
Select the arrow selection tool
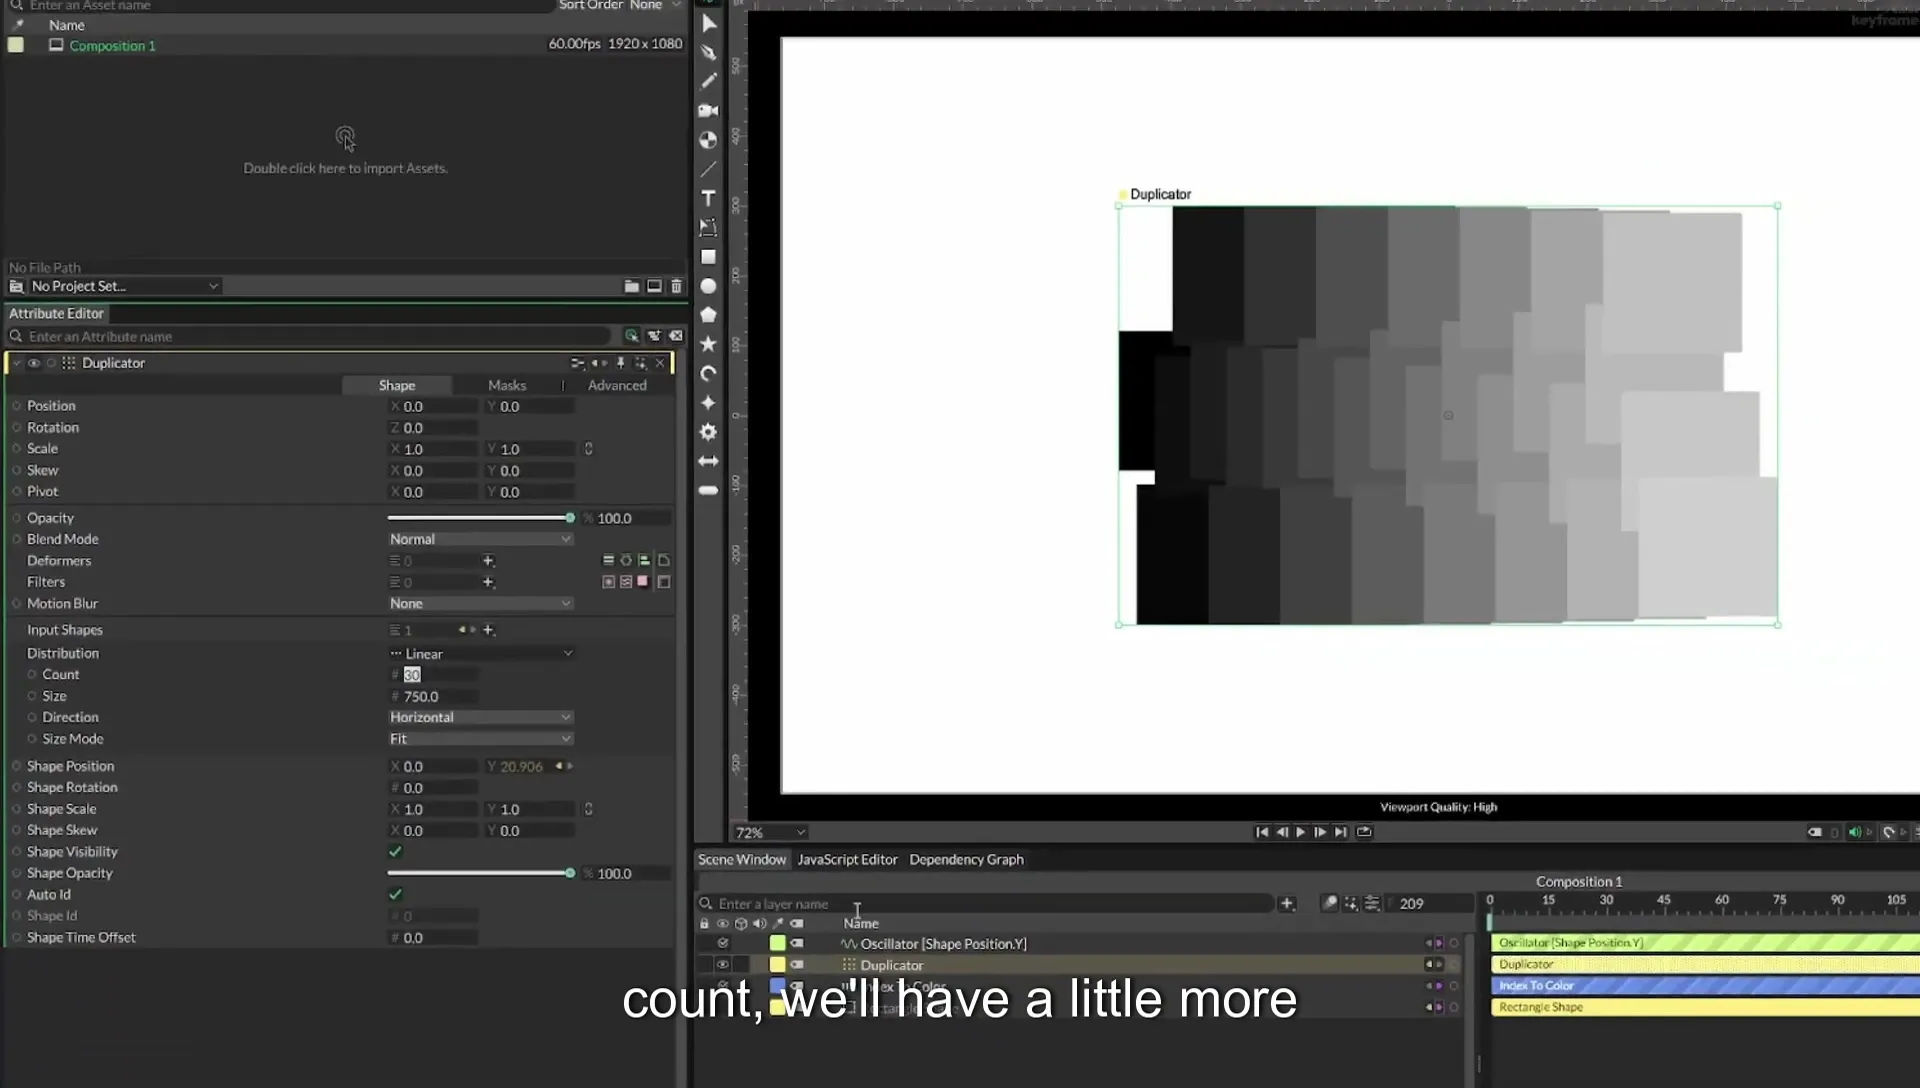709,23
